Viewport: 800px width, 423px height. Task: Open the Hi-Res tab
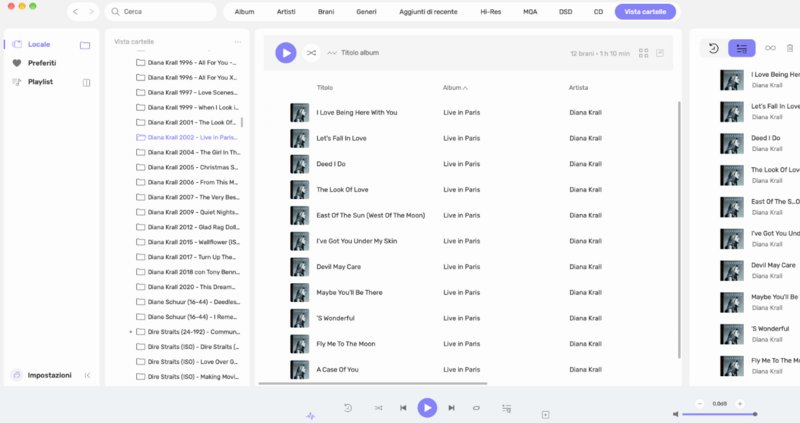click(x=490, y=12)
